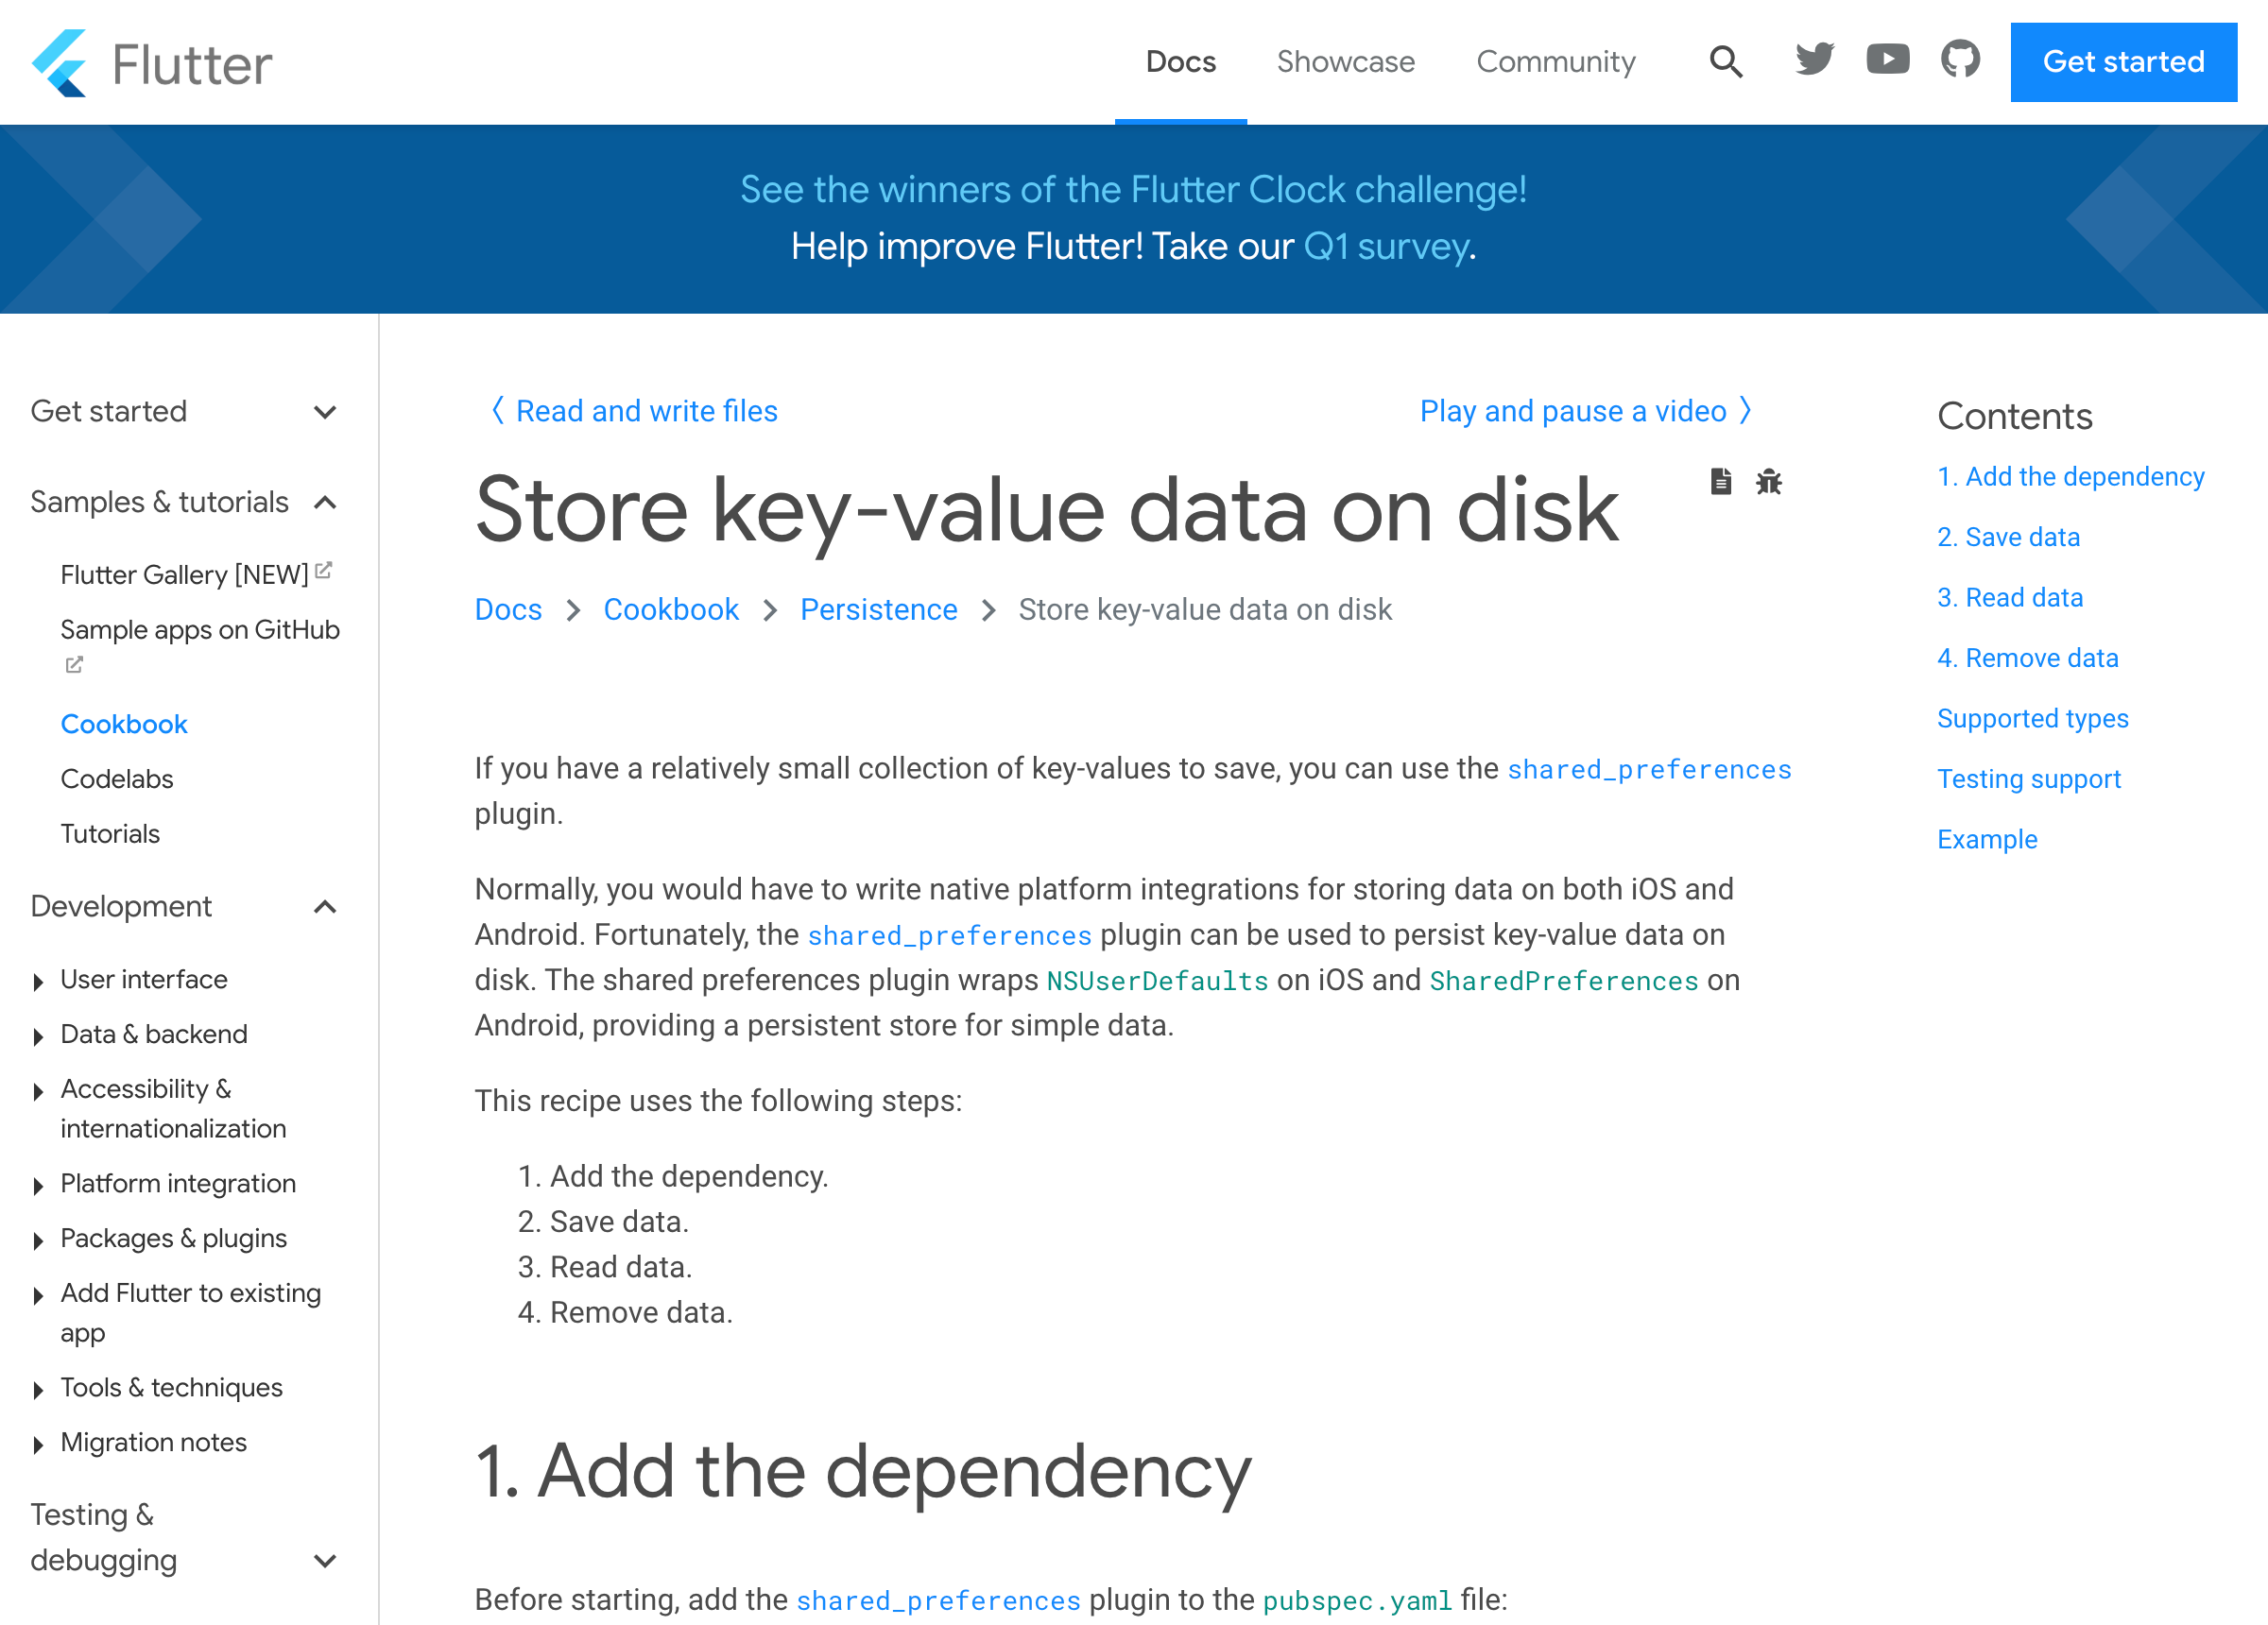
Task: Expand the Packages & plugins tree item
Action: (38, 1241)
